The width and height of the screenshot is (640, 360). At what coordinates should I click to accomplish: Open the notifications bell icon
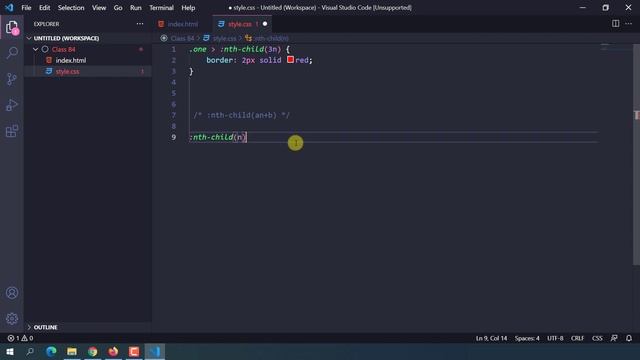[629, 338]
